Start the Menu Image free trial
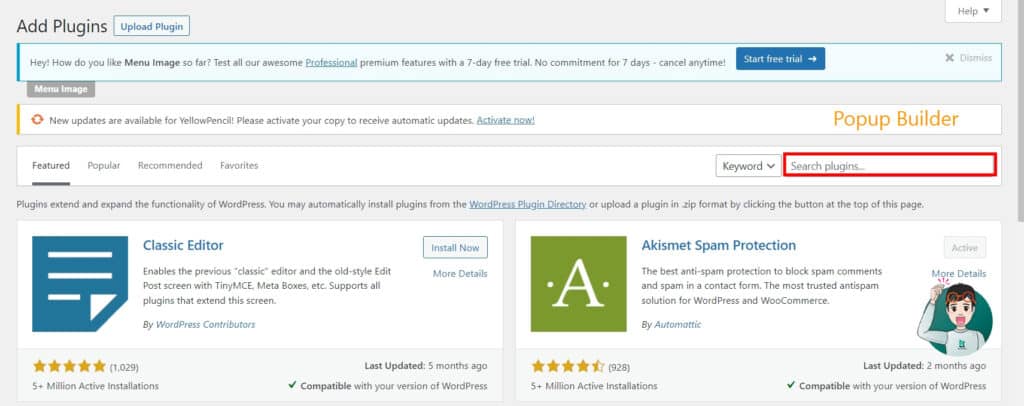This screenshot has width=1024, height=406. 780,59
